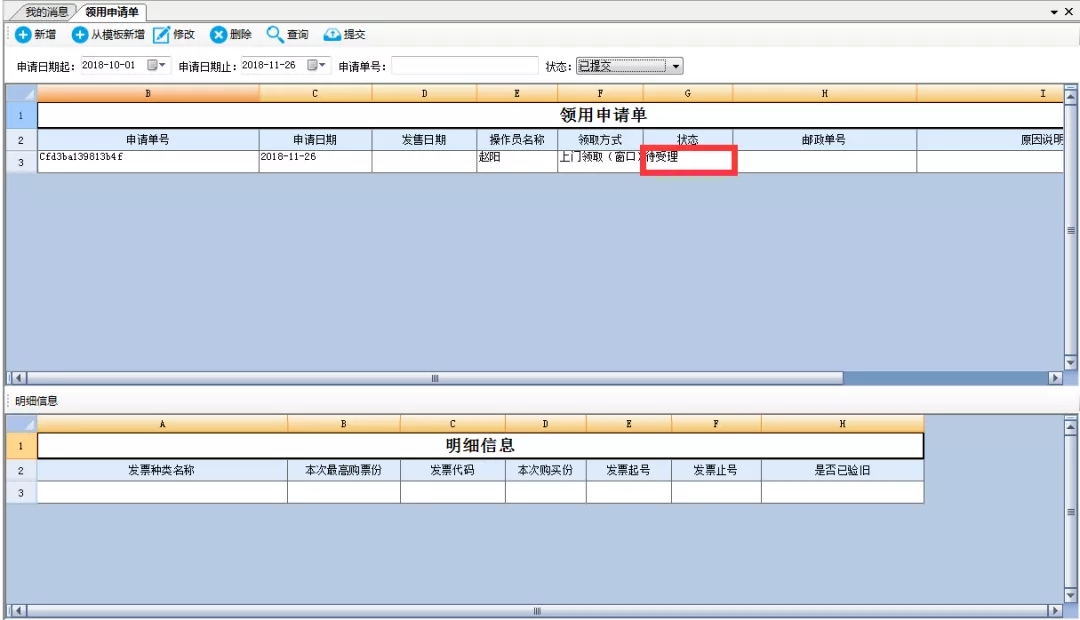This screenshot has width=1080, height=620.
Task: Click the 发票种类名称 column header
Action: pos(162,470)
